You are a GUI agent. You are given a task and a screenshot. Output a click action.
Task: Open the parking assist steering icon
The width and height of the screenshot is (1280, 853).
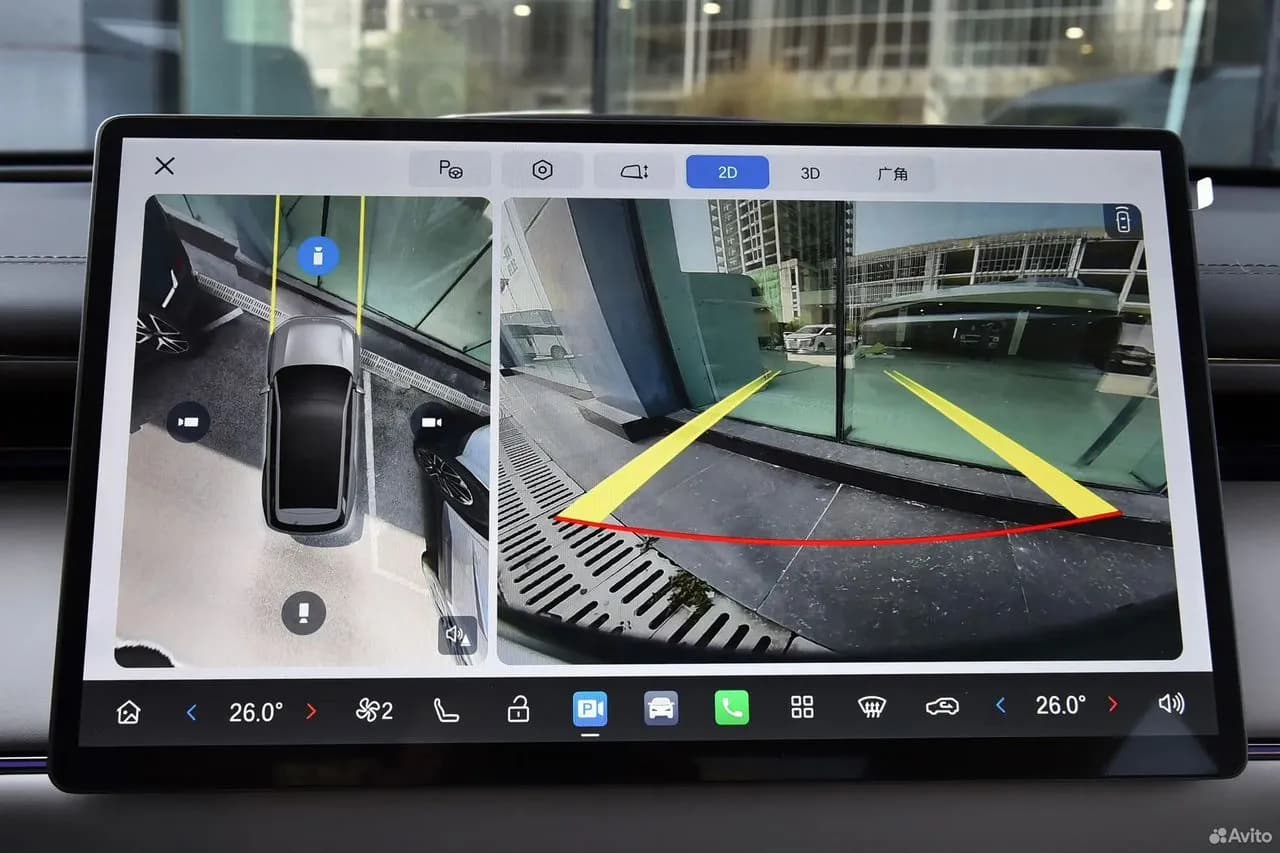[450, 170]
